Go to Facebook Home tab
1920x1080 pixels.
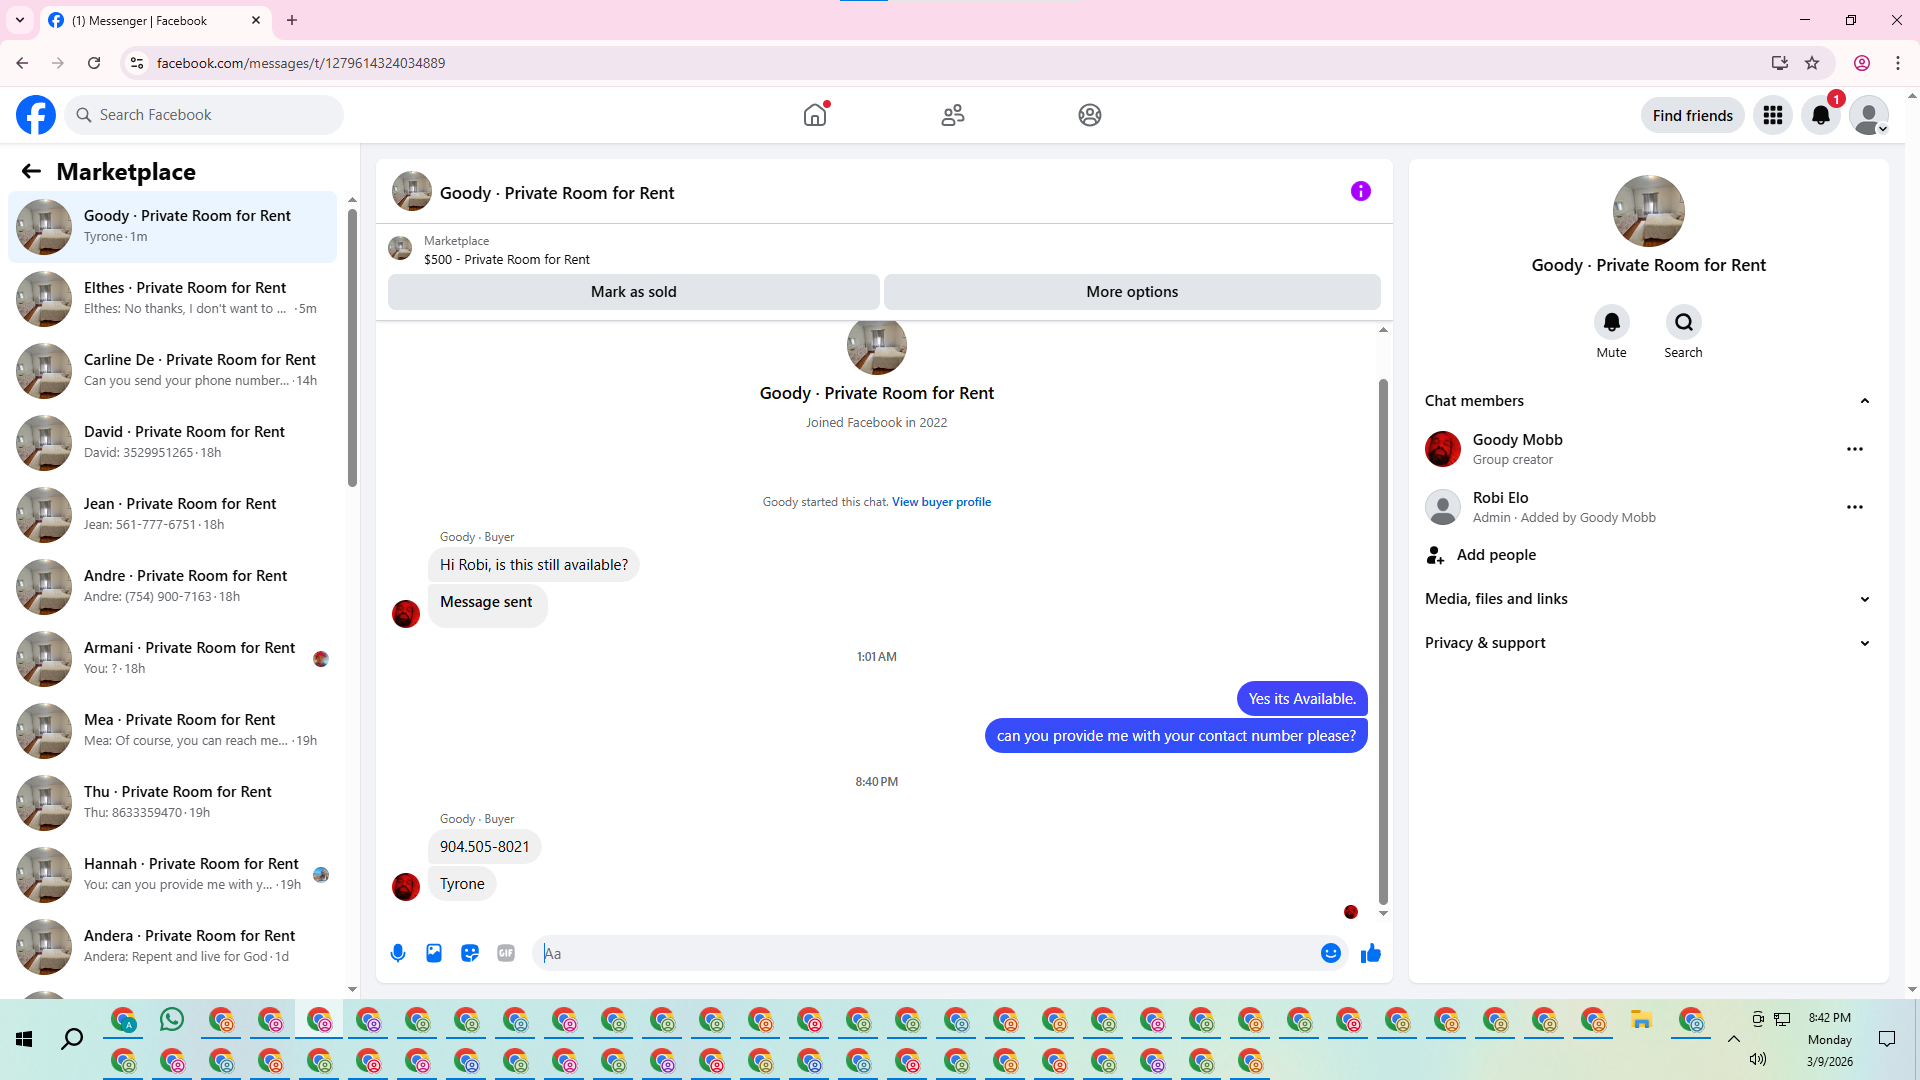[x=815, y=115]
